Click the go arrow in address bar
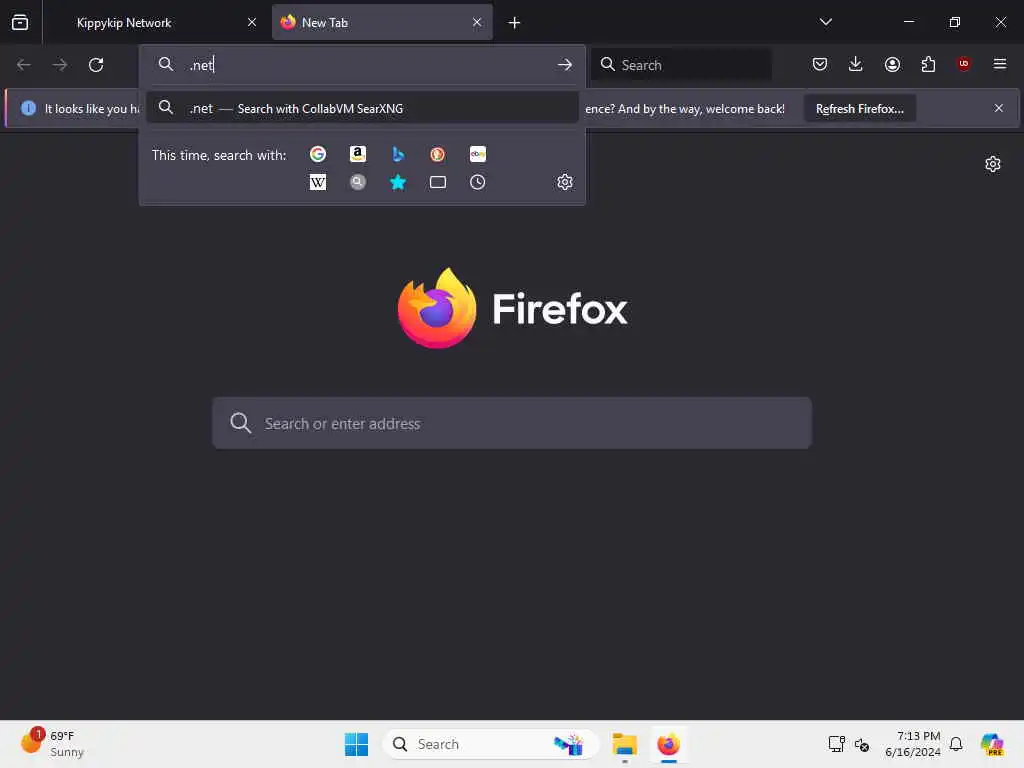 565,65
